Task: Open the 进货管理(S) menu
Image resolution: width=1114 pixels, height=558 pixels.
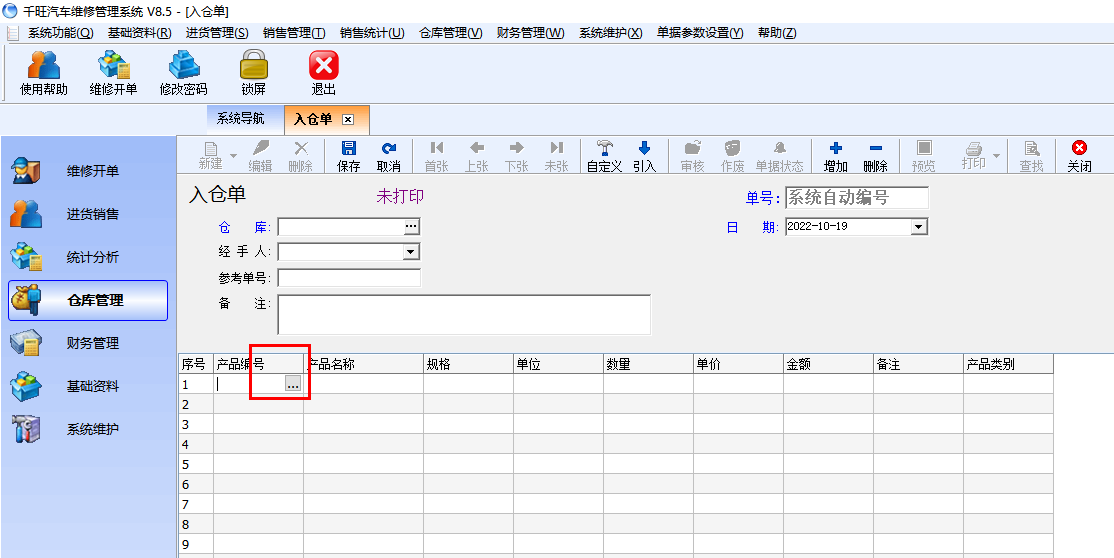Action: 217,33
